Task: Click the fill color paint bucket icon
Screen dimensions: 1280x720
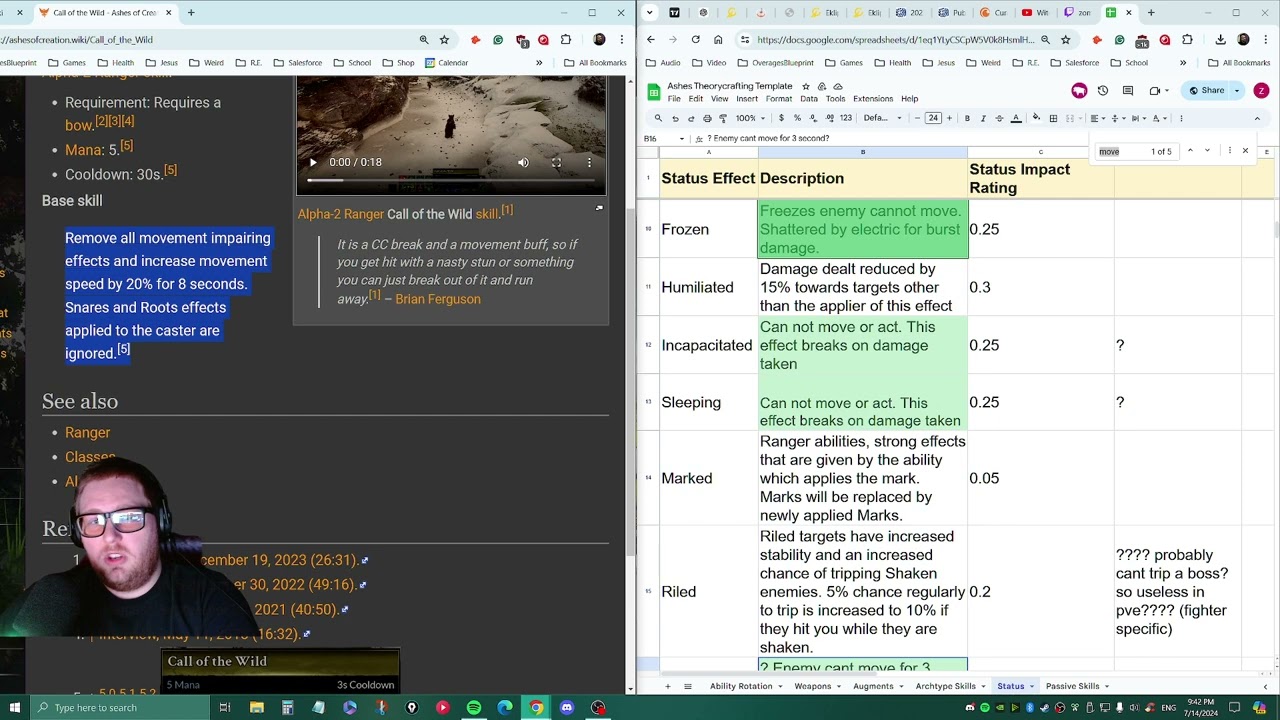Action: (1036, 118)
